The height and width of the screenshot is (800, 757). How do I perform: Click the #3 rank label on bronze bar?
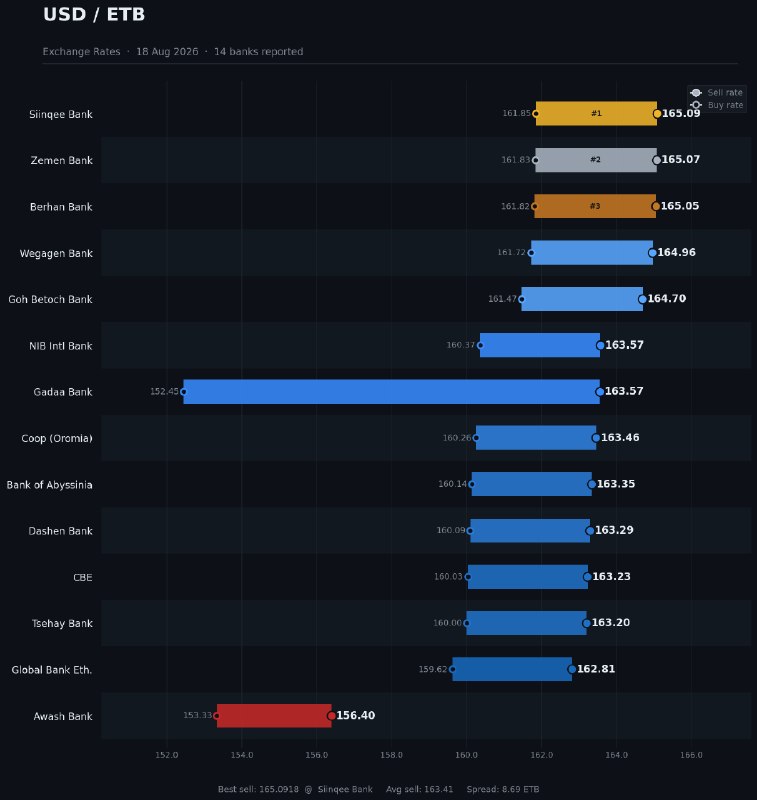[595, 206]
